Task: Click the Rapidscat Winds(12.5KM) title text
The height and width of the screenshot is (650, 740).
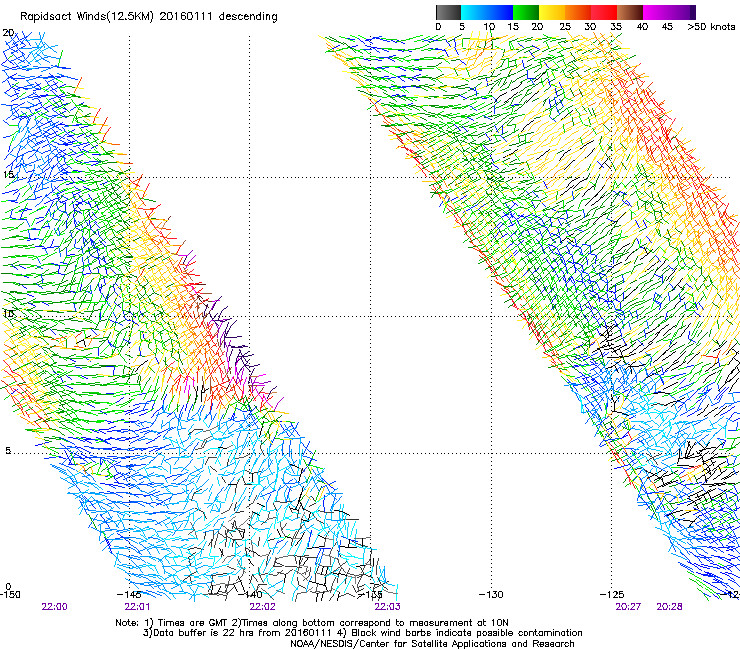Action: (149, 17)
